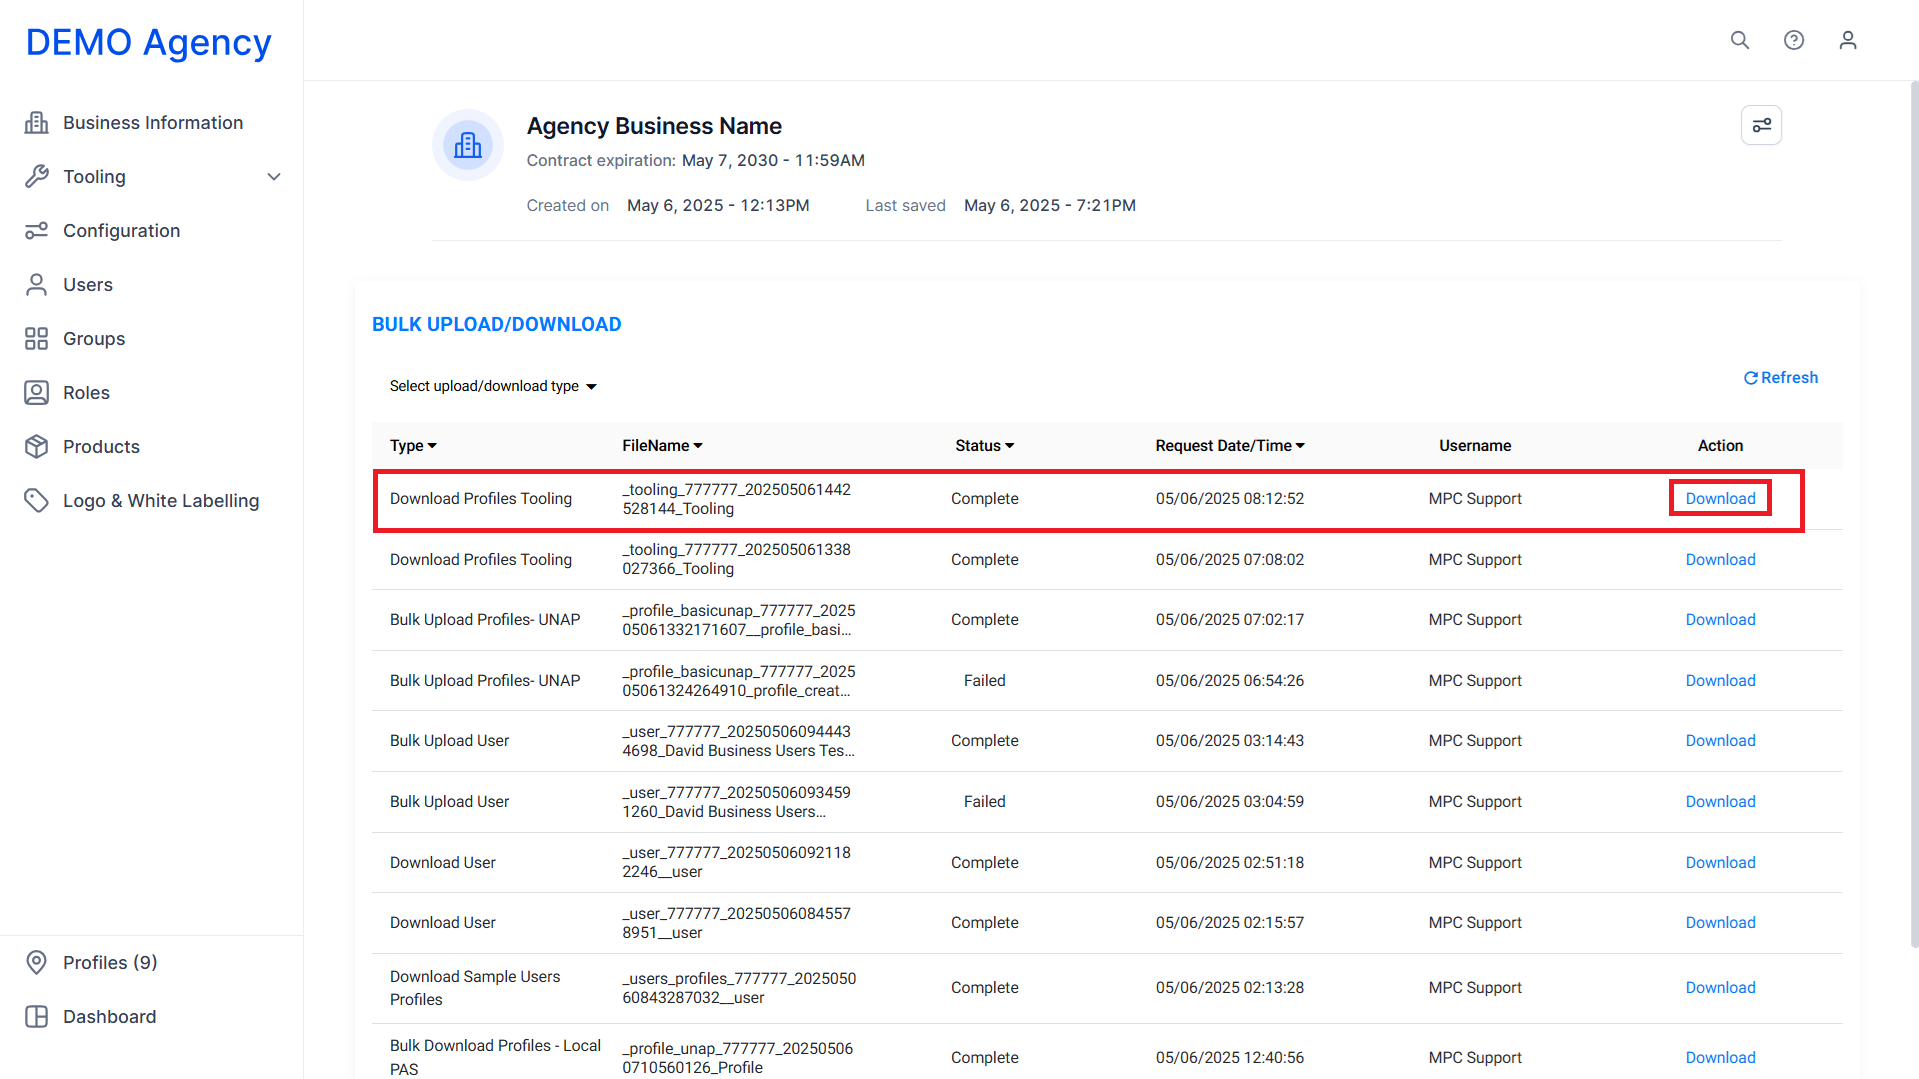
Task: Click the Username column header
Action: pyautogui.click(x=1475, y=446)
